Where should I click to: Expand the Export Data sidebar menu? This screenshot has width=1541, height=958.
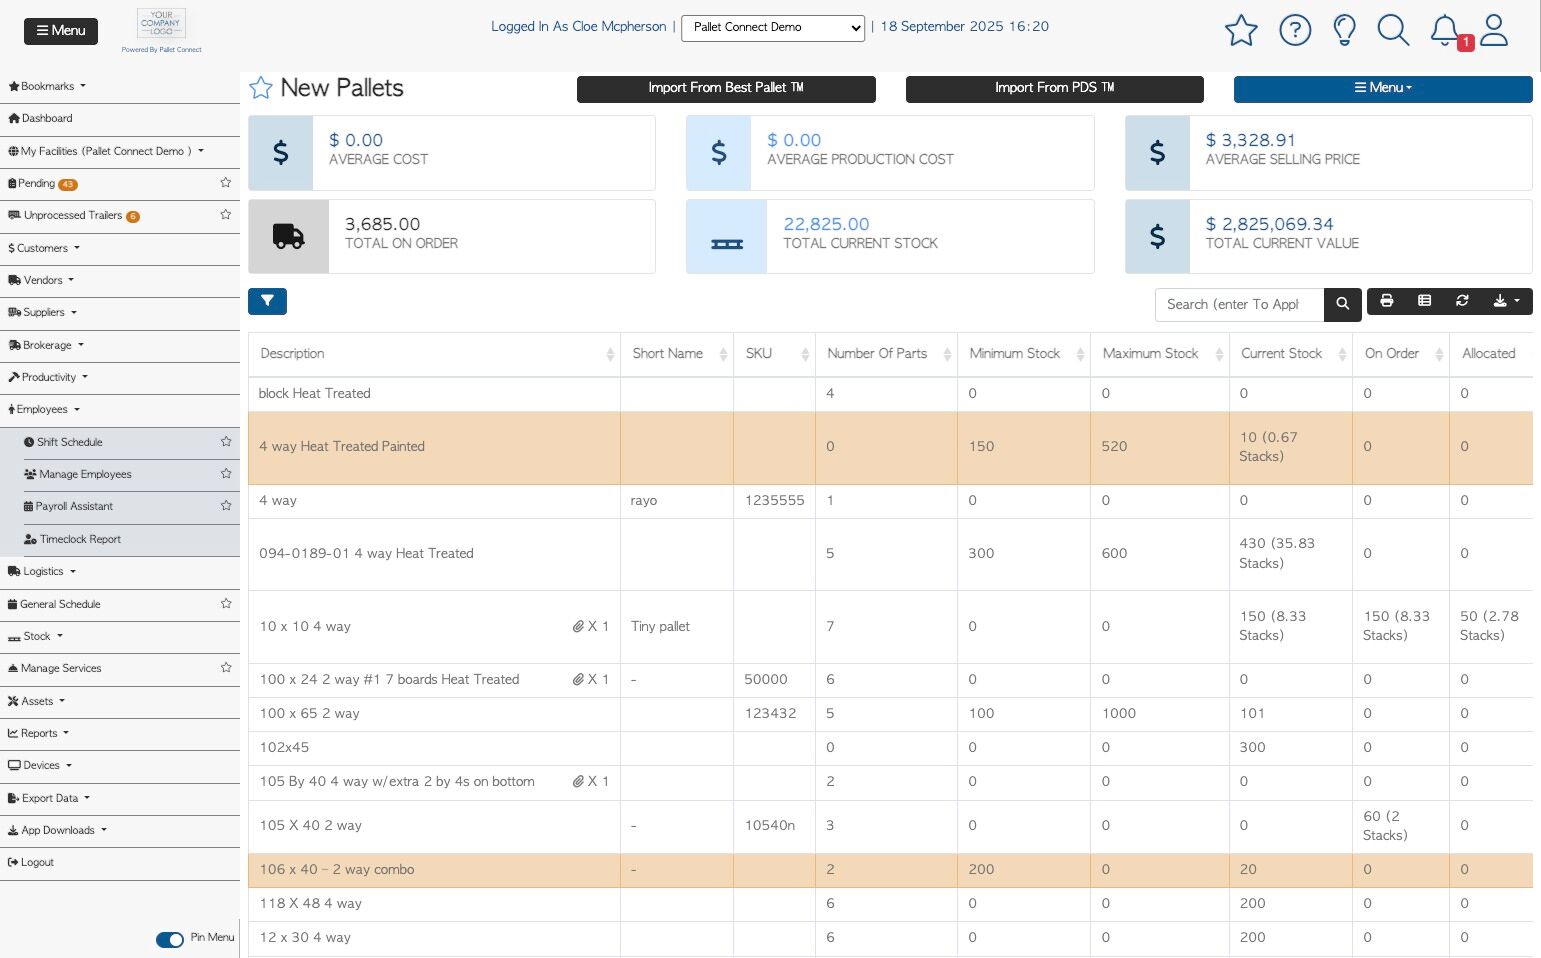(49, 798)
